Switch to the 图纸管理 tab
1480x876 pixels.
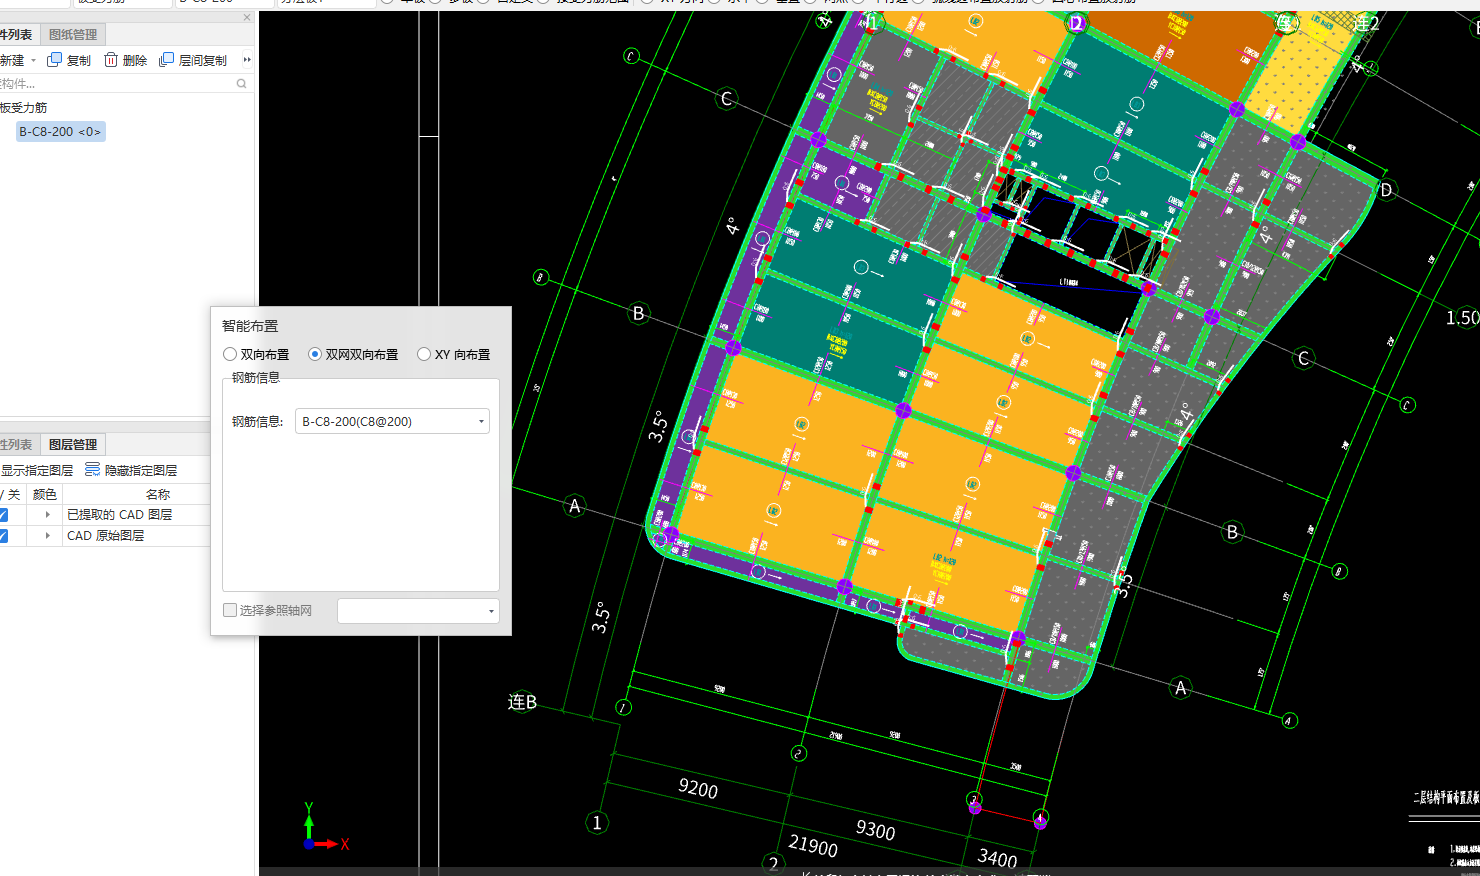[x=73, y=35]
